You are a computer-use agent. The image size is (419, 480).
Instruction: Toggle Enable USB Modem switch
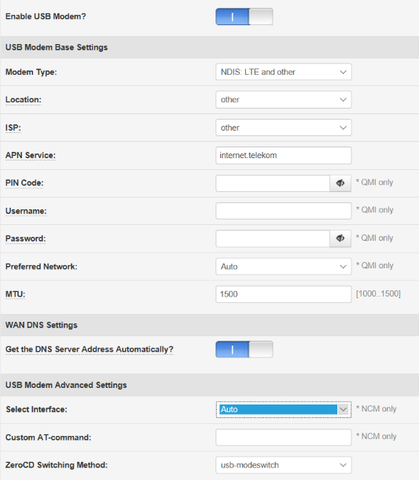pos(244,17)
